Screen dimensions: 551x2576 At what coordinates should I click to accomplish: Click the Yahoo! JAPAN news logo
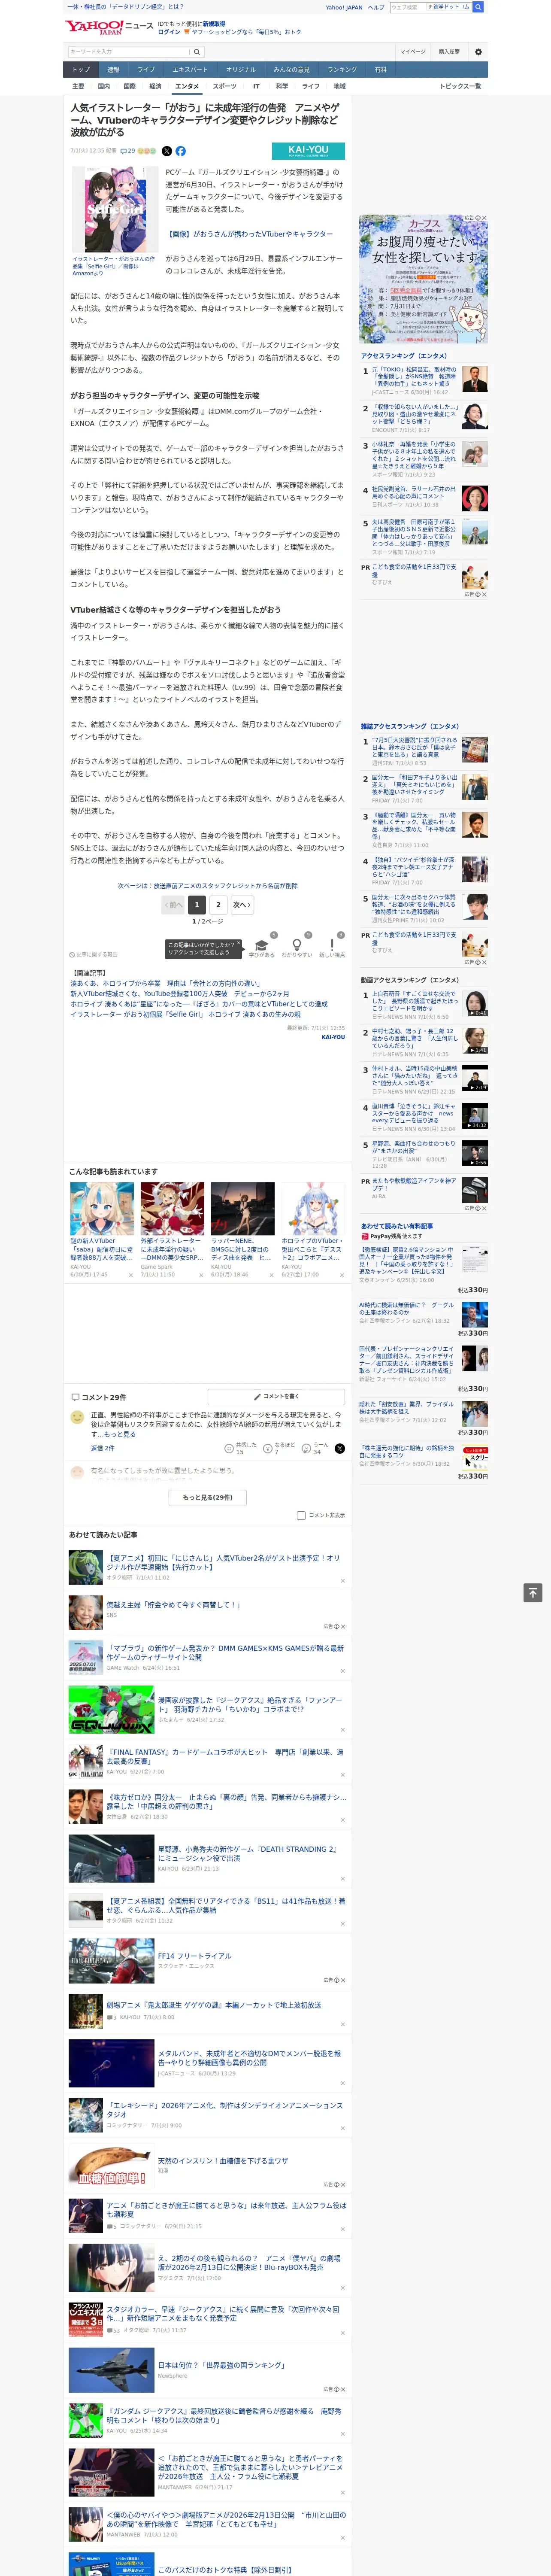pyautogui.click(x=109, y=27)
